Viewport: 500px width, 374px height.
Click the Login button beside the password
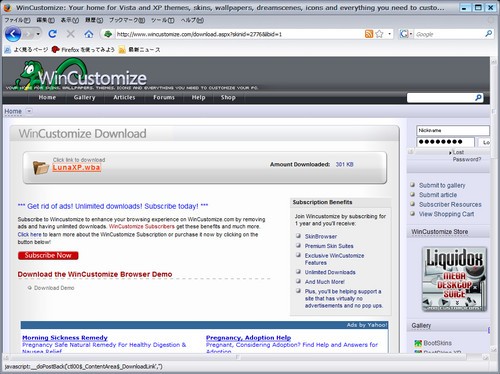click(x=485, y=142)
